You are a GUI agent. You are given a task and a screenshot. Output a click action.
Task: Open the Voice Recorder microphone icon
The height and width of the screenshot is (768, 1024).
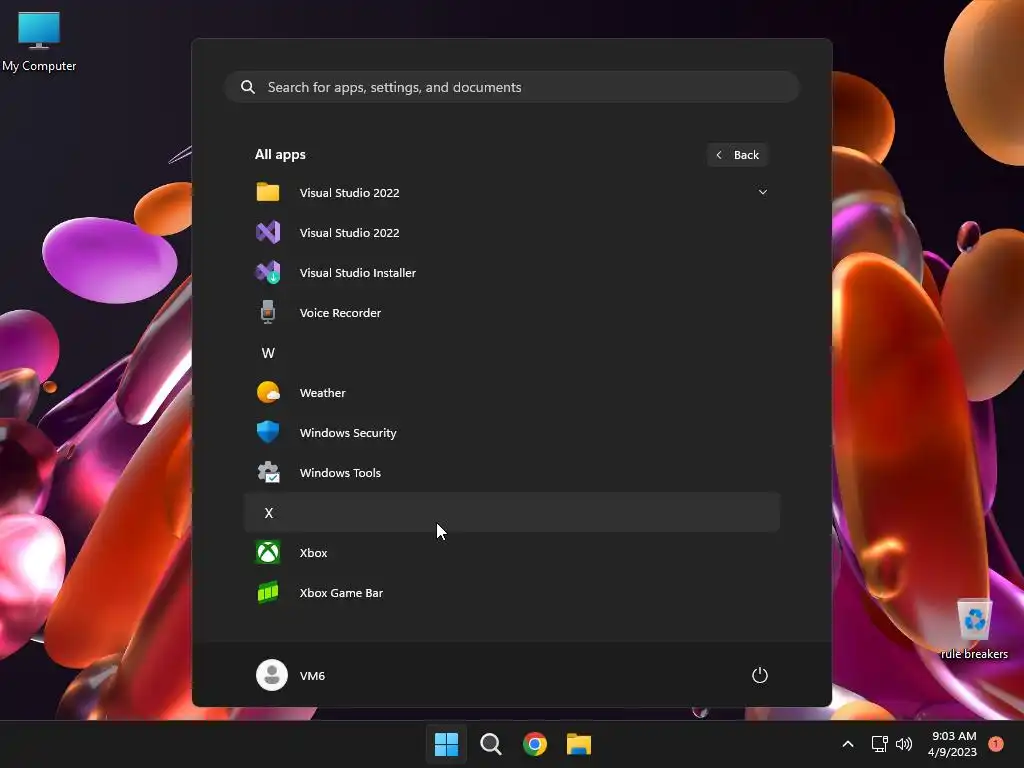click(268, 312)
